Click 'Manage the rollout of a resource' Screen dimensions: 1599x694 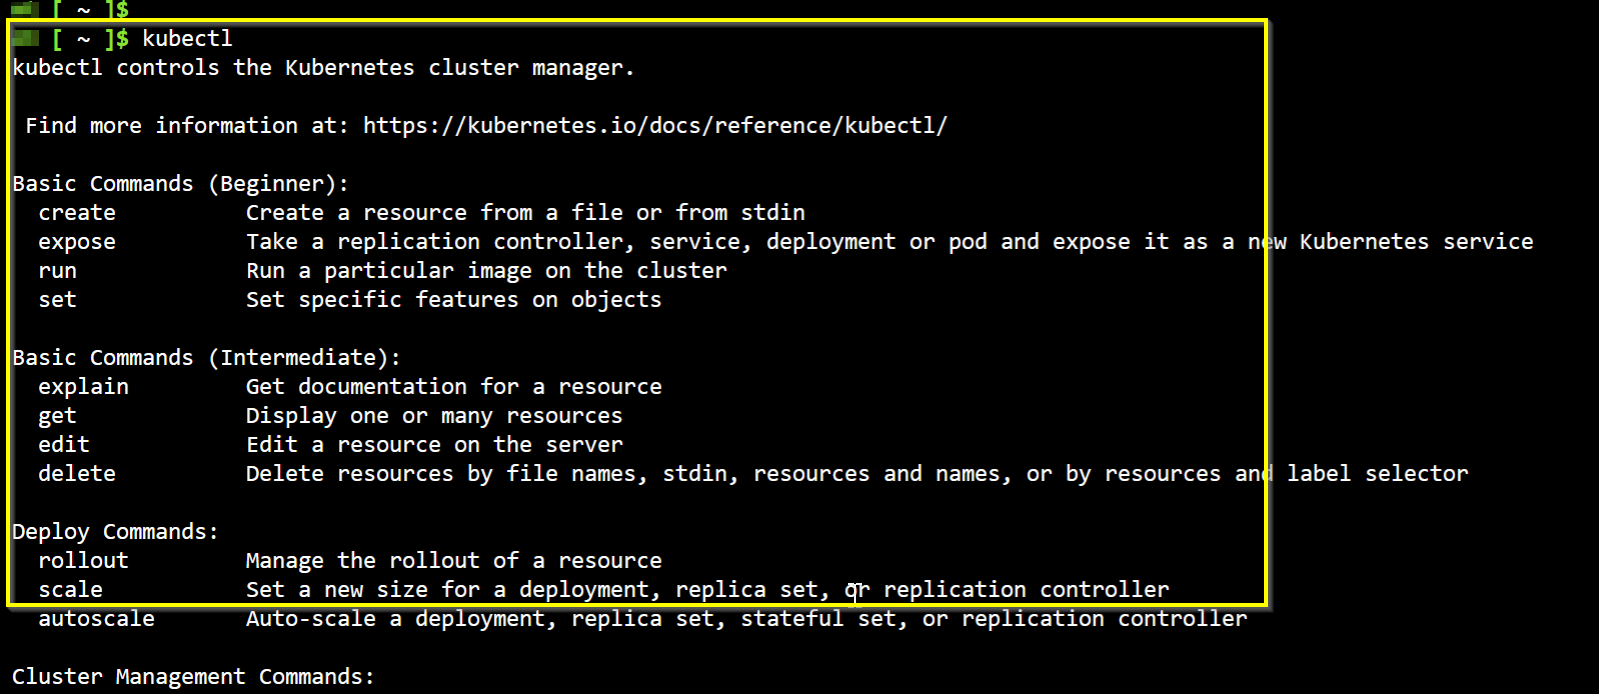point(454,561)
